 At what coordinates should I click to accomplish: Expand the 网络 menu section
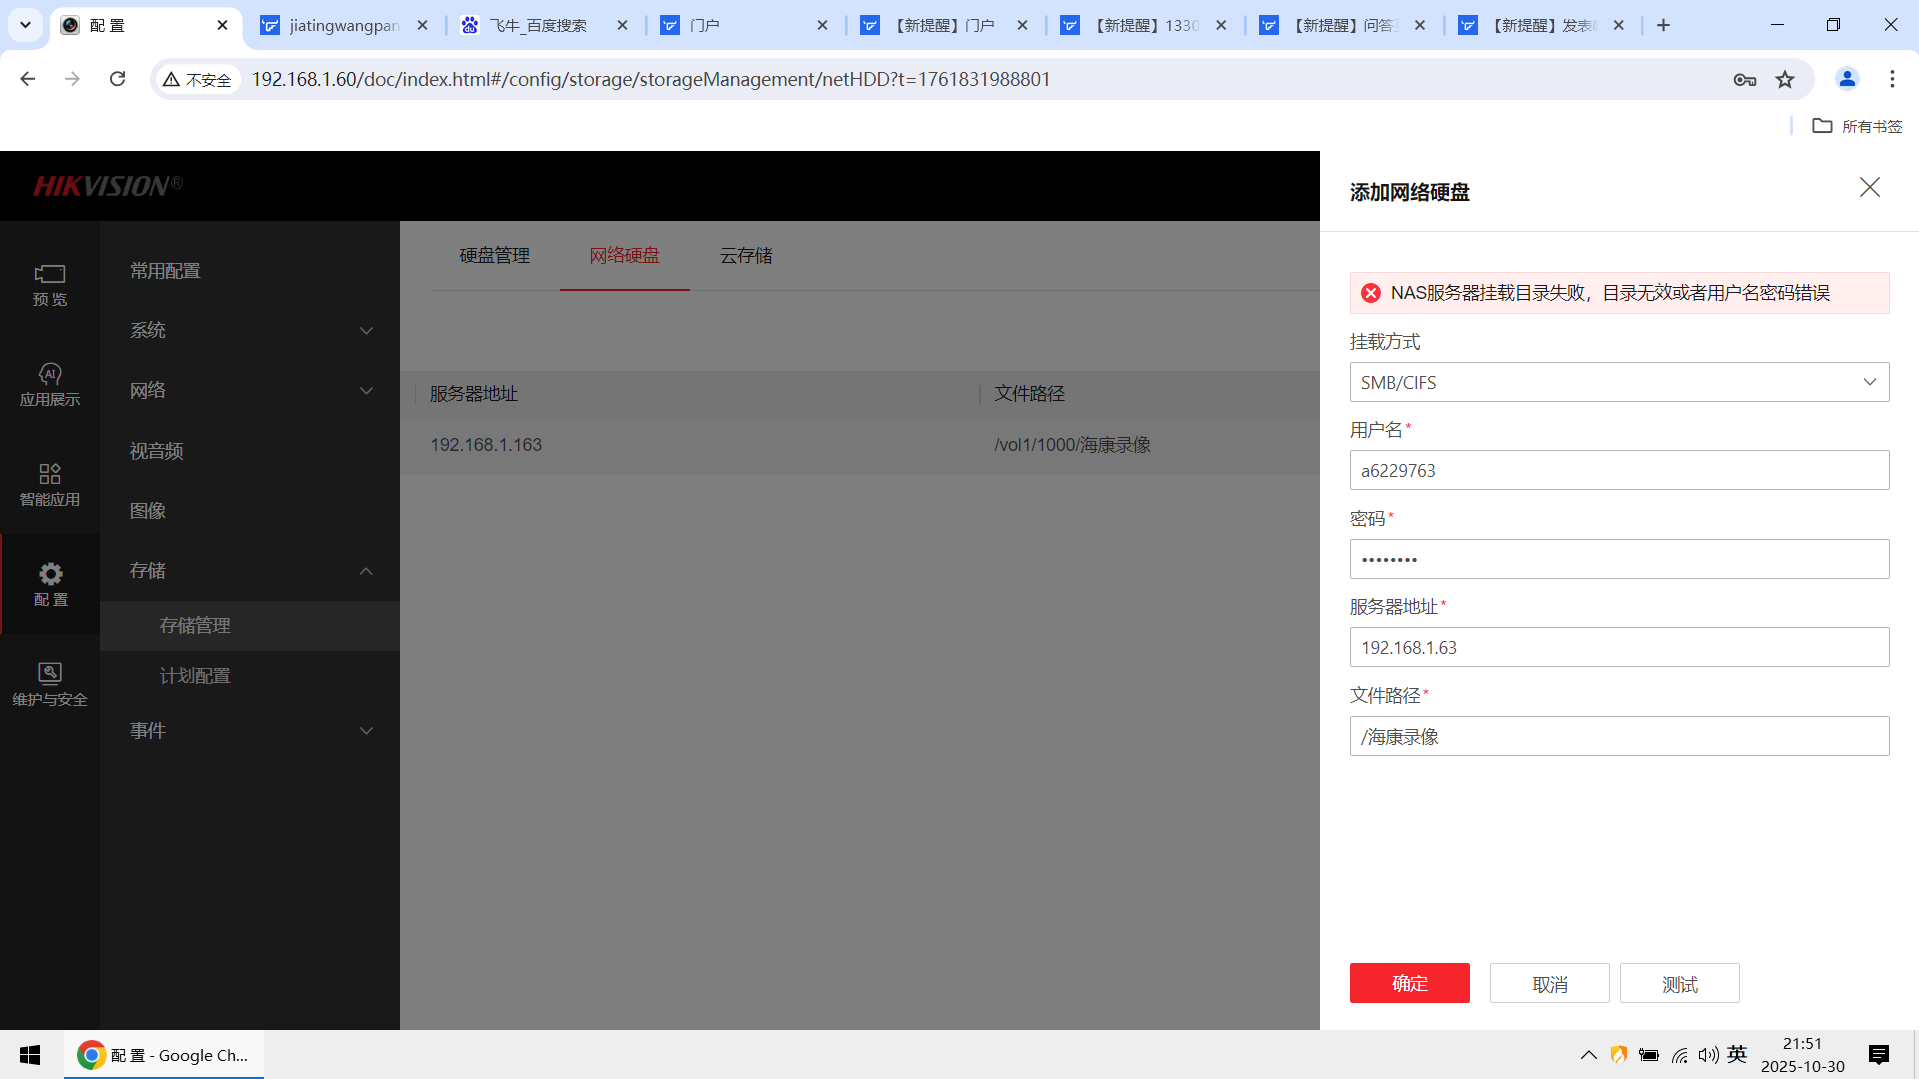tap(249, 390)
